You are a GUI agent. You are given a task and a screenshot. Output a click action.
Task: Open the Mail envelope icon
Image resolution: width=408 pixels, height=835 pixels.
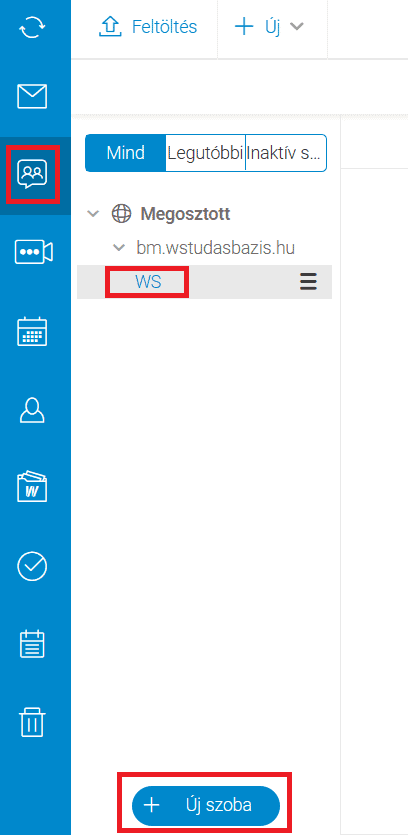coord(32,96)
